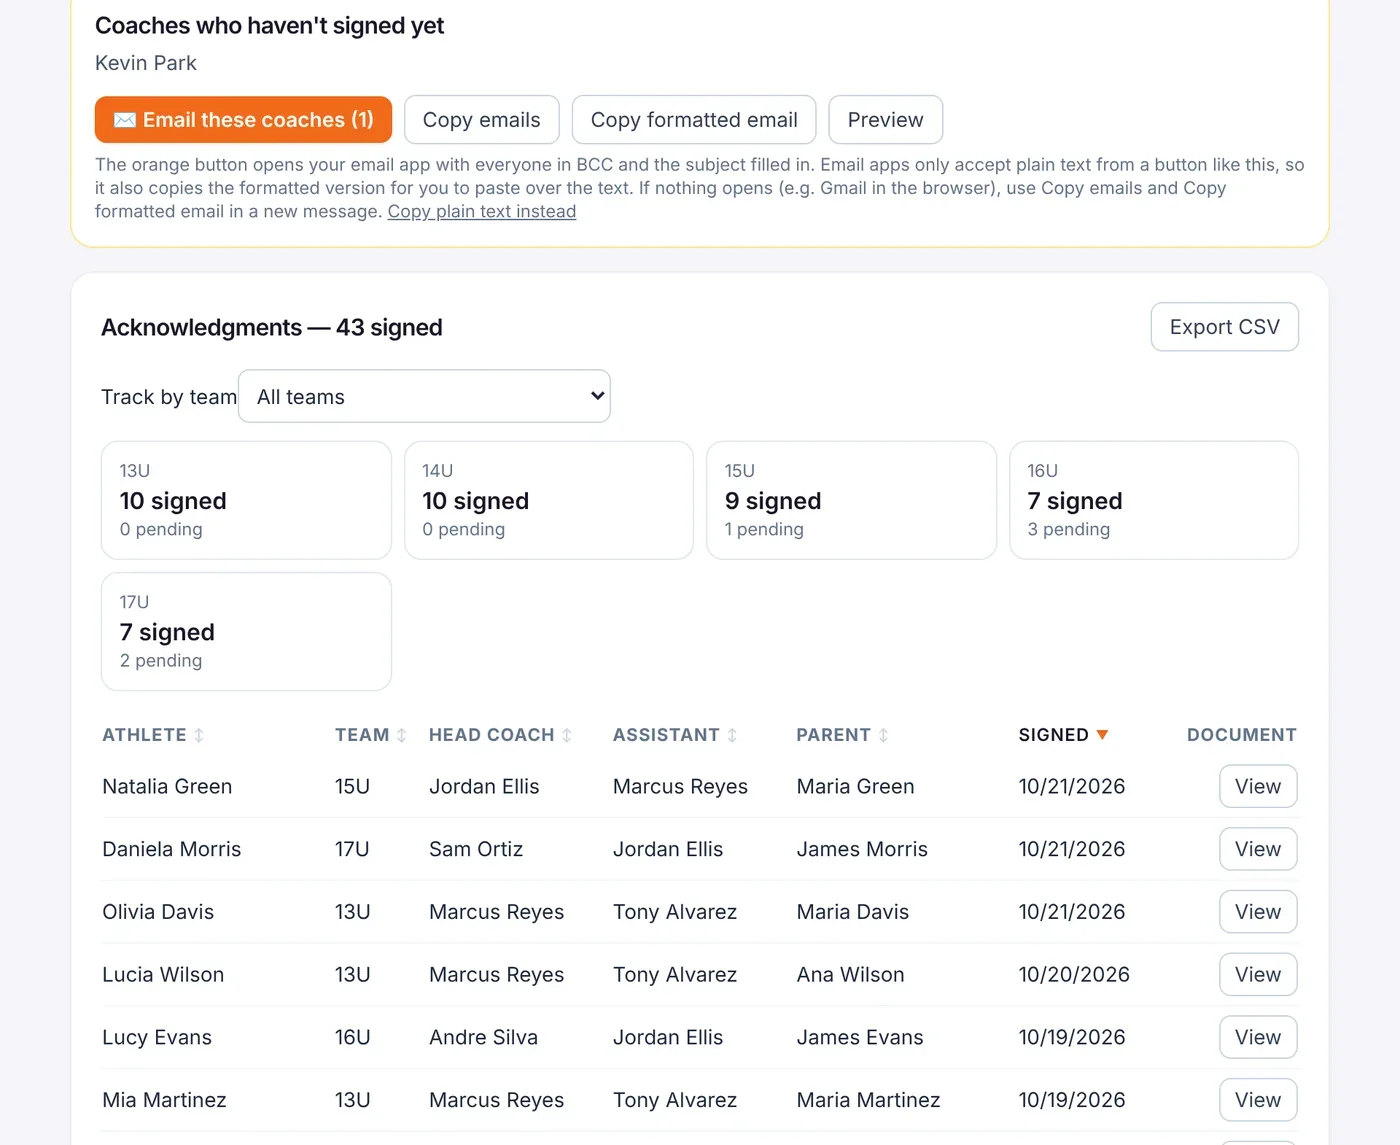This screenshot has width=1400, height=1145.
Task: Select the 17U team summary card
Action: coord(246,631)
